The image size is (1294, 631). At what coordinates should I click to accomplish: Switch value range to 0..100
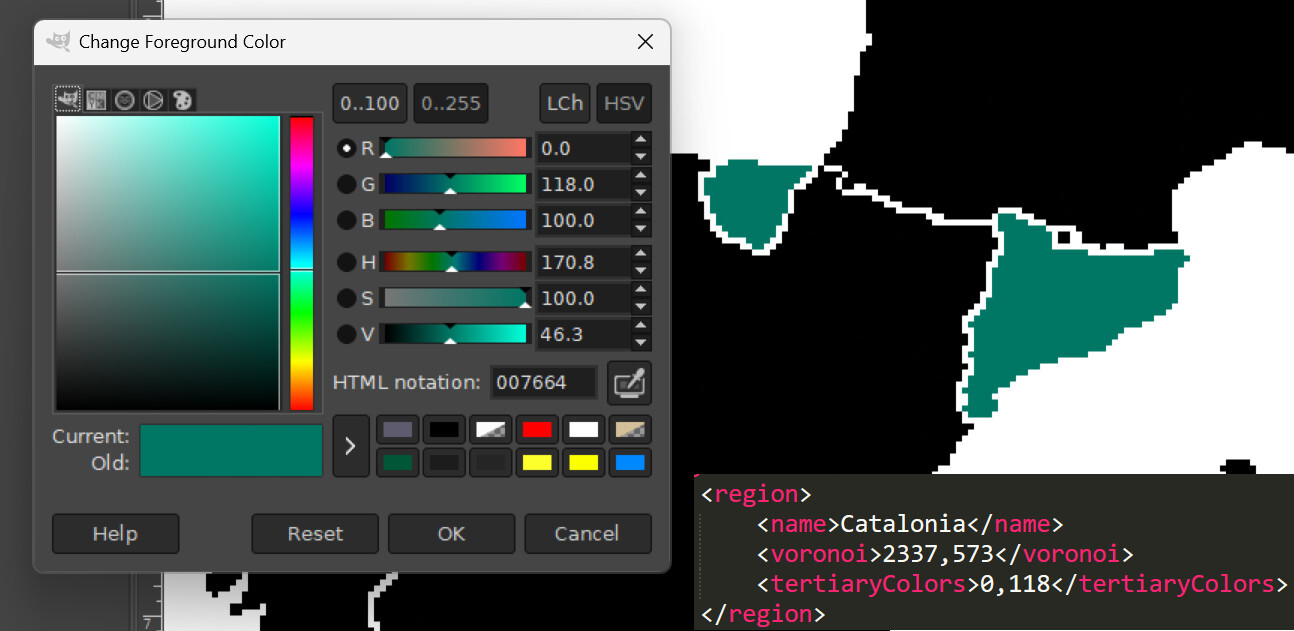tap(370, 103)
